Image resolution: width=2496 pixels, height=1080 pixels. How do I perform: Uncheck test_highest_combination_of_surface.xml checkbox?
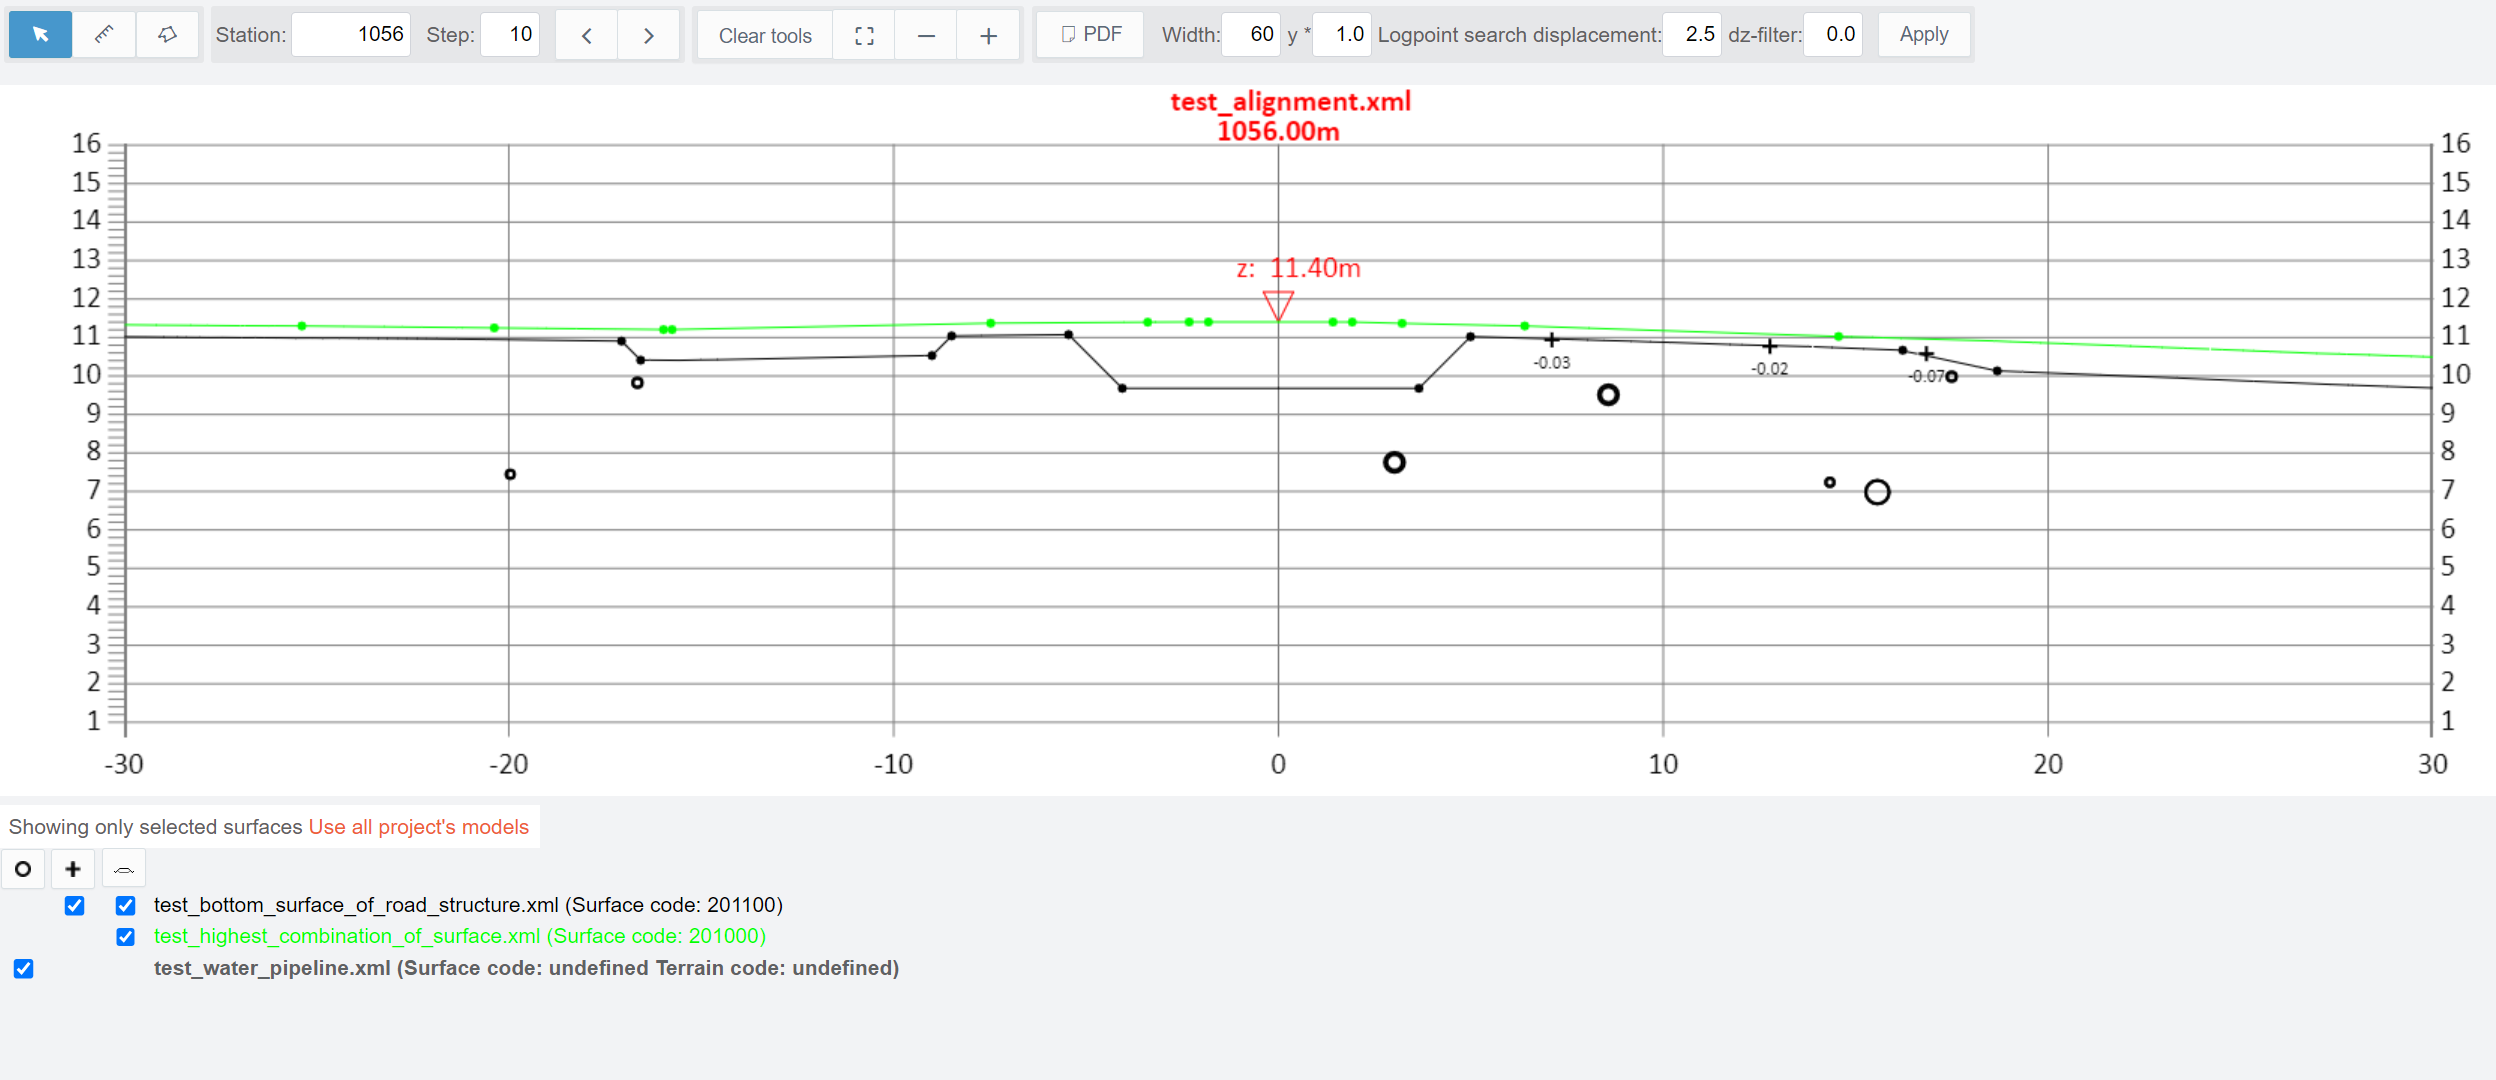[x=125, y=937]
